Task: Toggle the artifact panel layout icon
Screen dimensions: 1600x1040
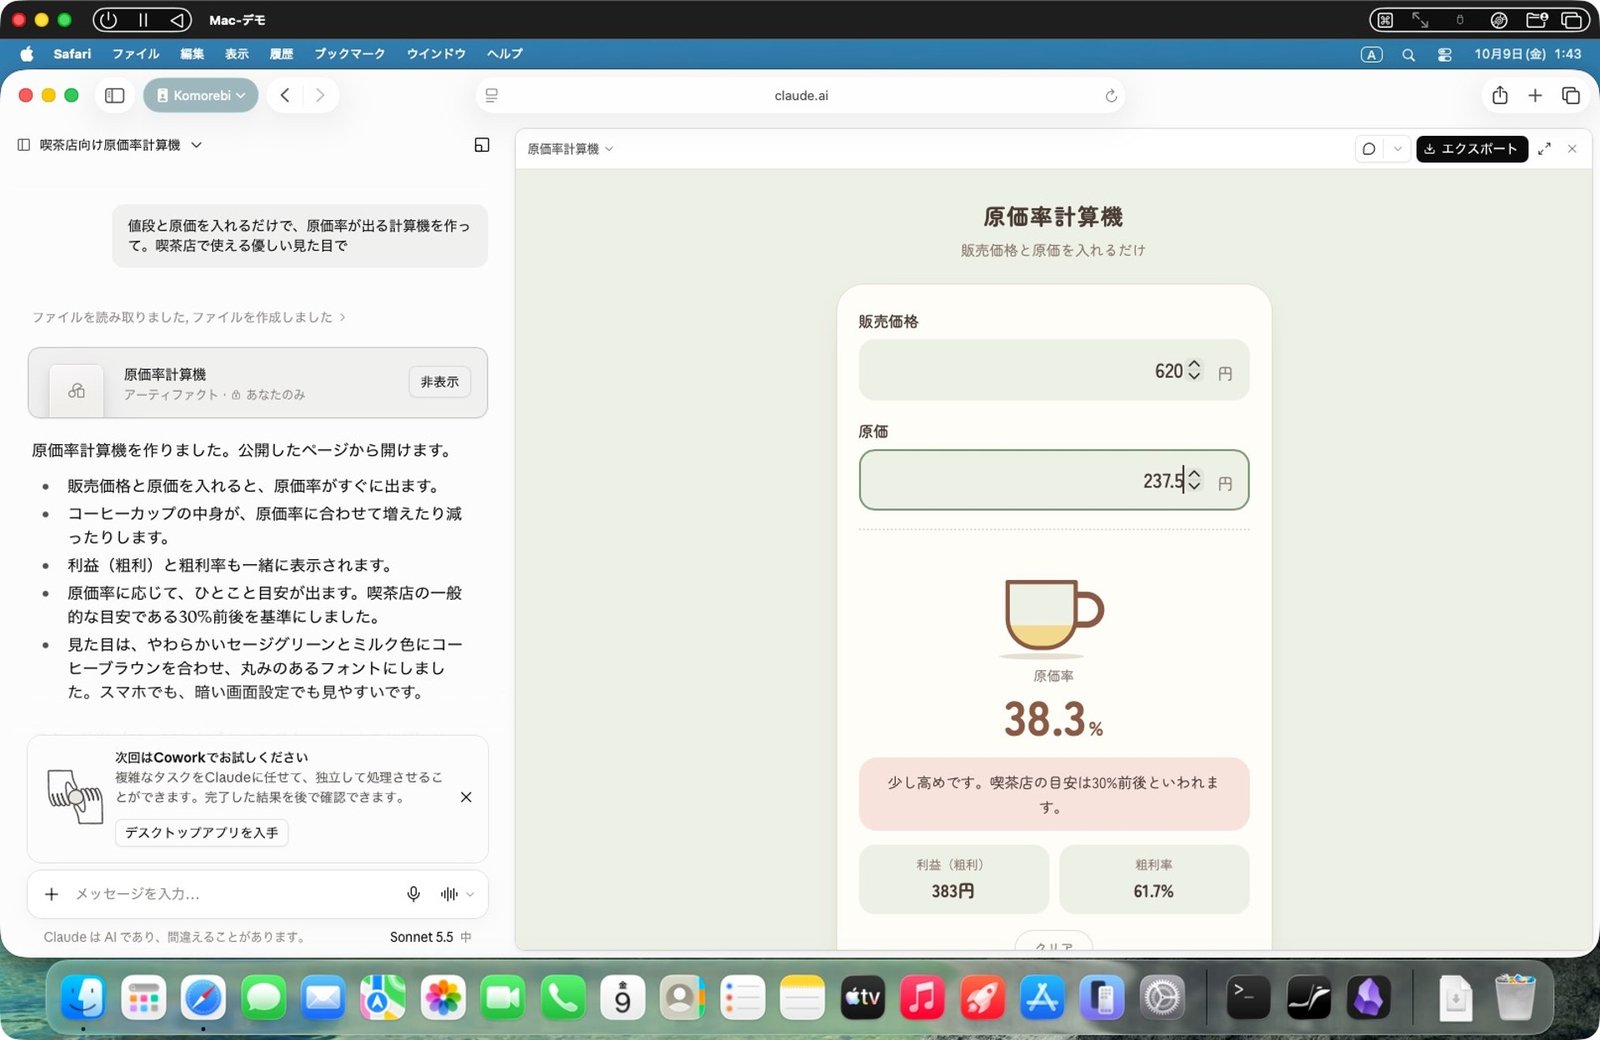Action: click(482, 145)
